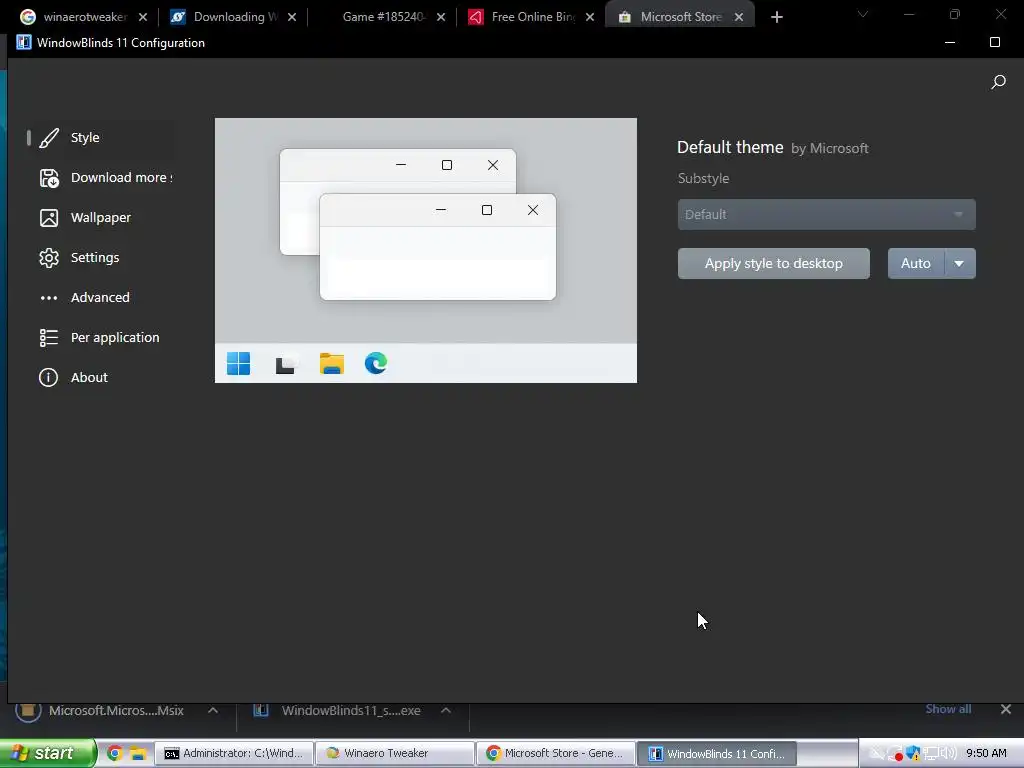Open the Download more styles section
Viewport: 1024px width, 768px height.
101,178
